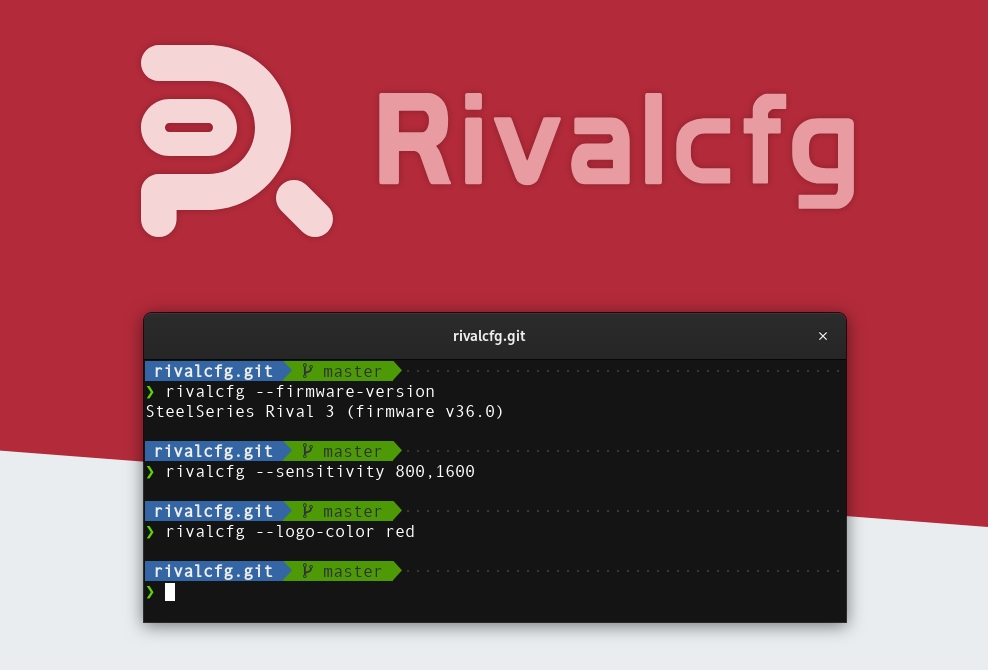Click the word red in the logo-color command

(x=400, y=532)
